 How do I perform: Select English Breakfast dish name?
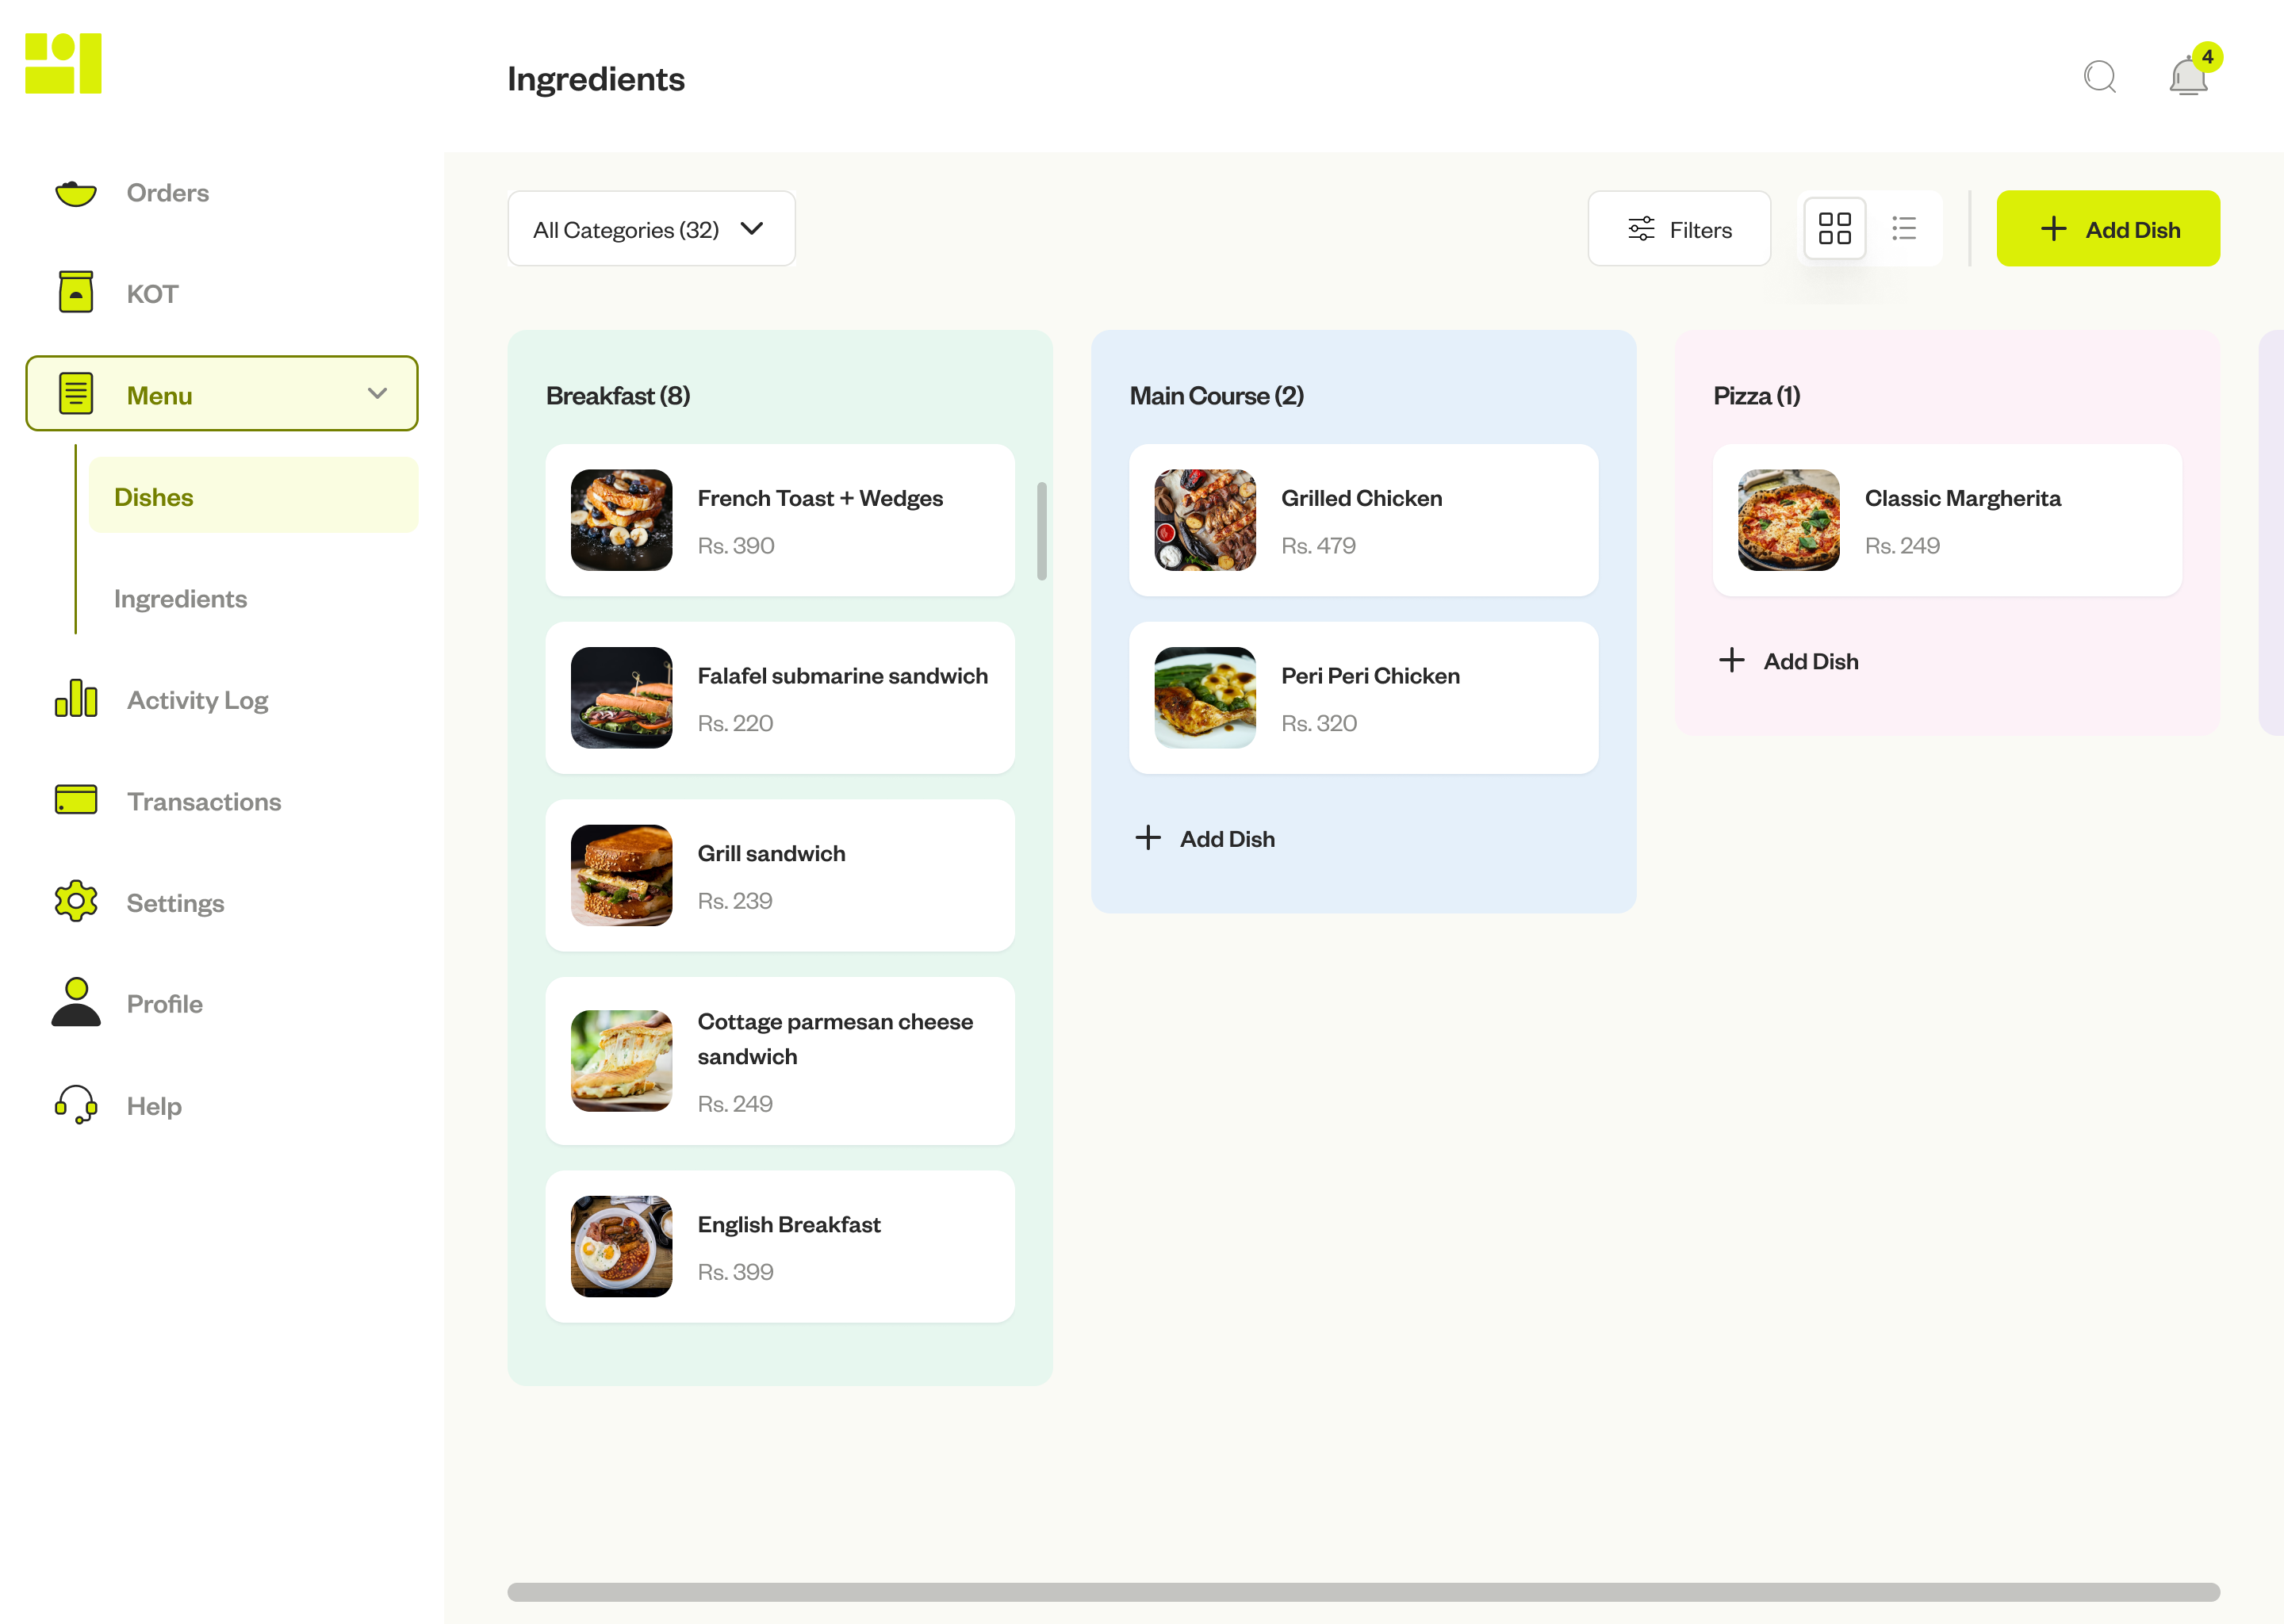789,1224
